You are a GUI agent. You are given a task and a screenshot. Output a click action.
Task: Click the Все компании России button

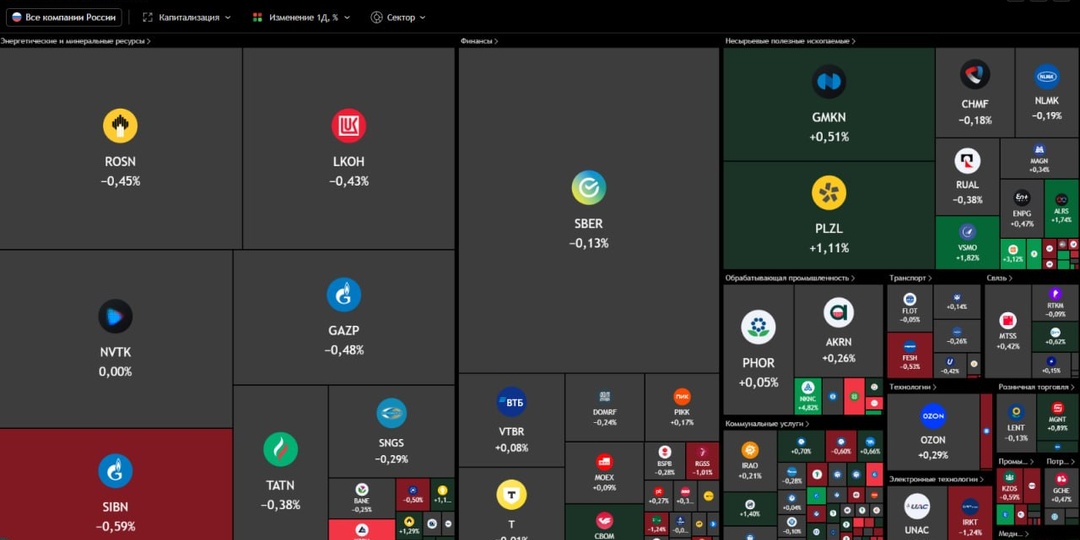[64, 17]
